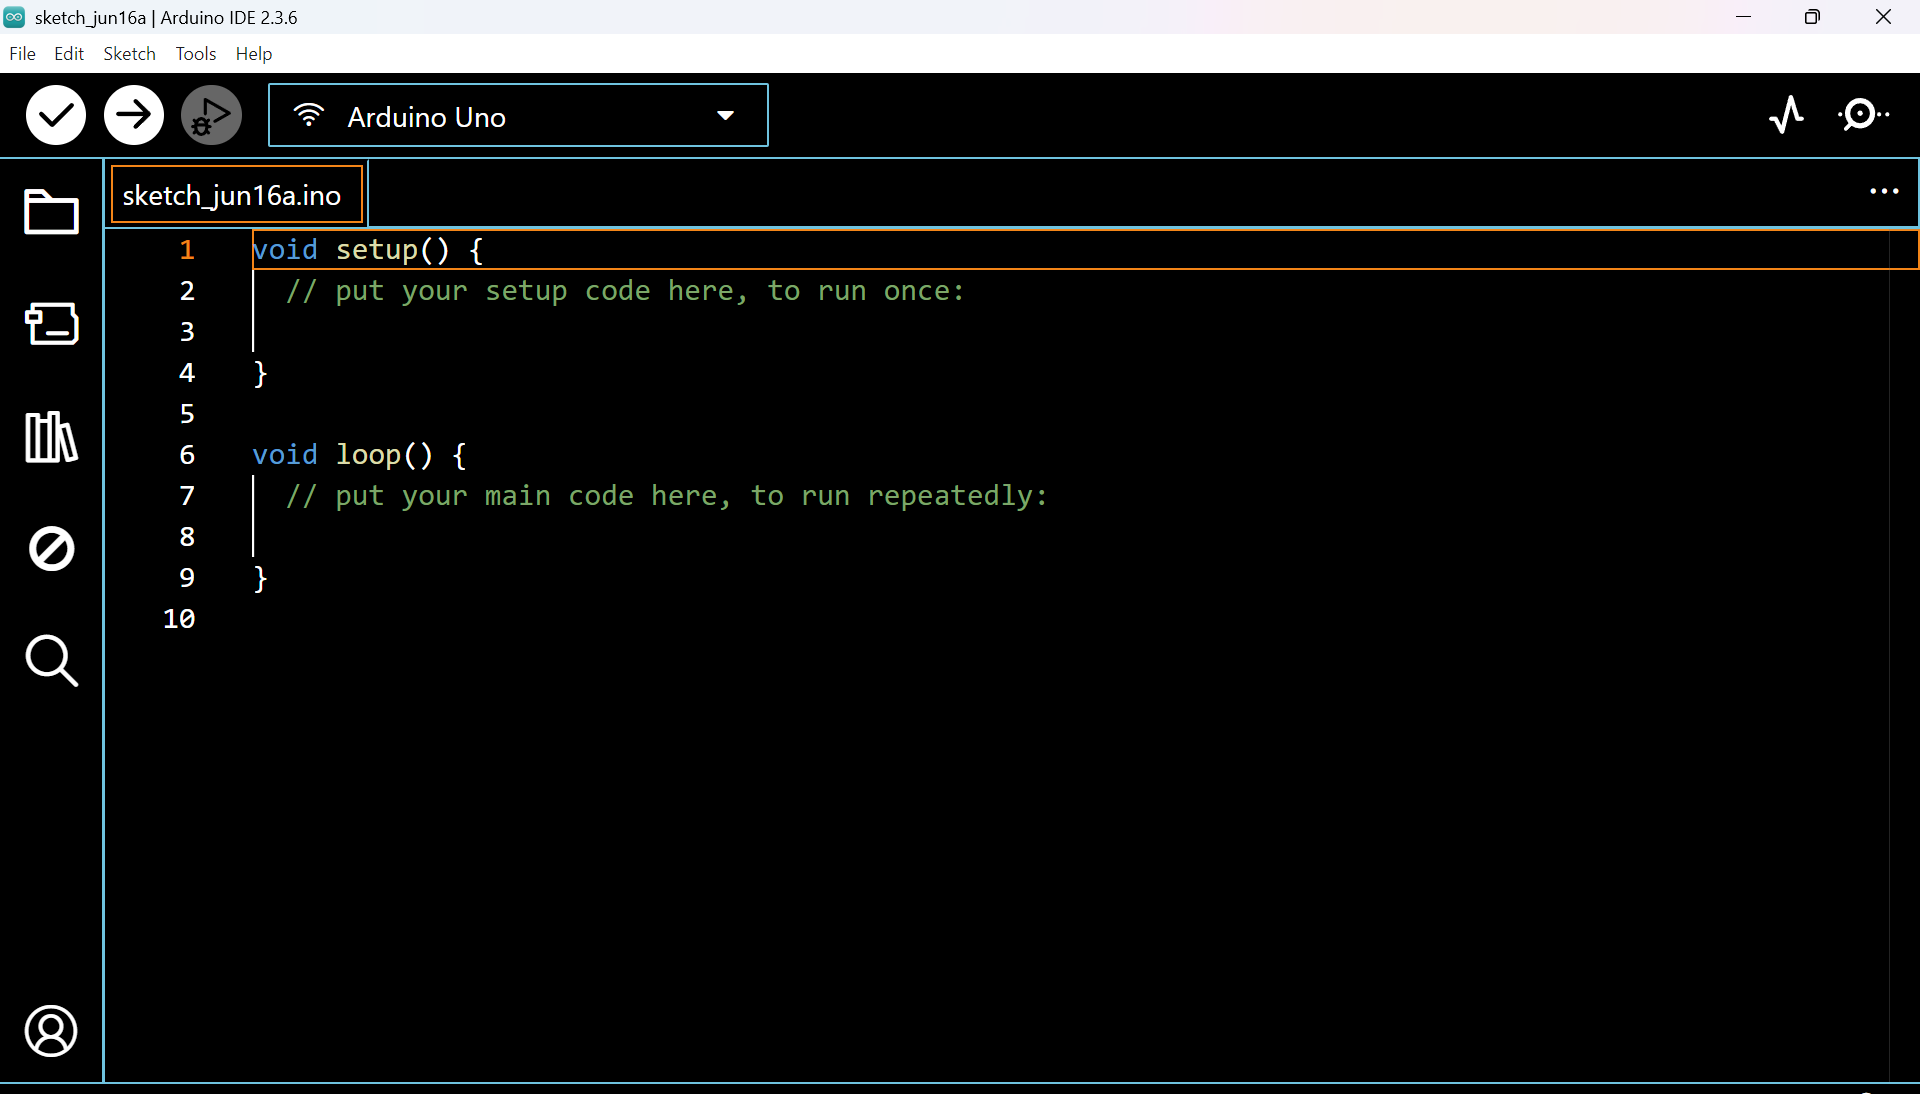Start debugging with the debug button
Viewport: 1920px width, 1094px height.
(211, 115)
